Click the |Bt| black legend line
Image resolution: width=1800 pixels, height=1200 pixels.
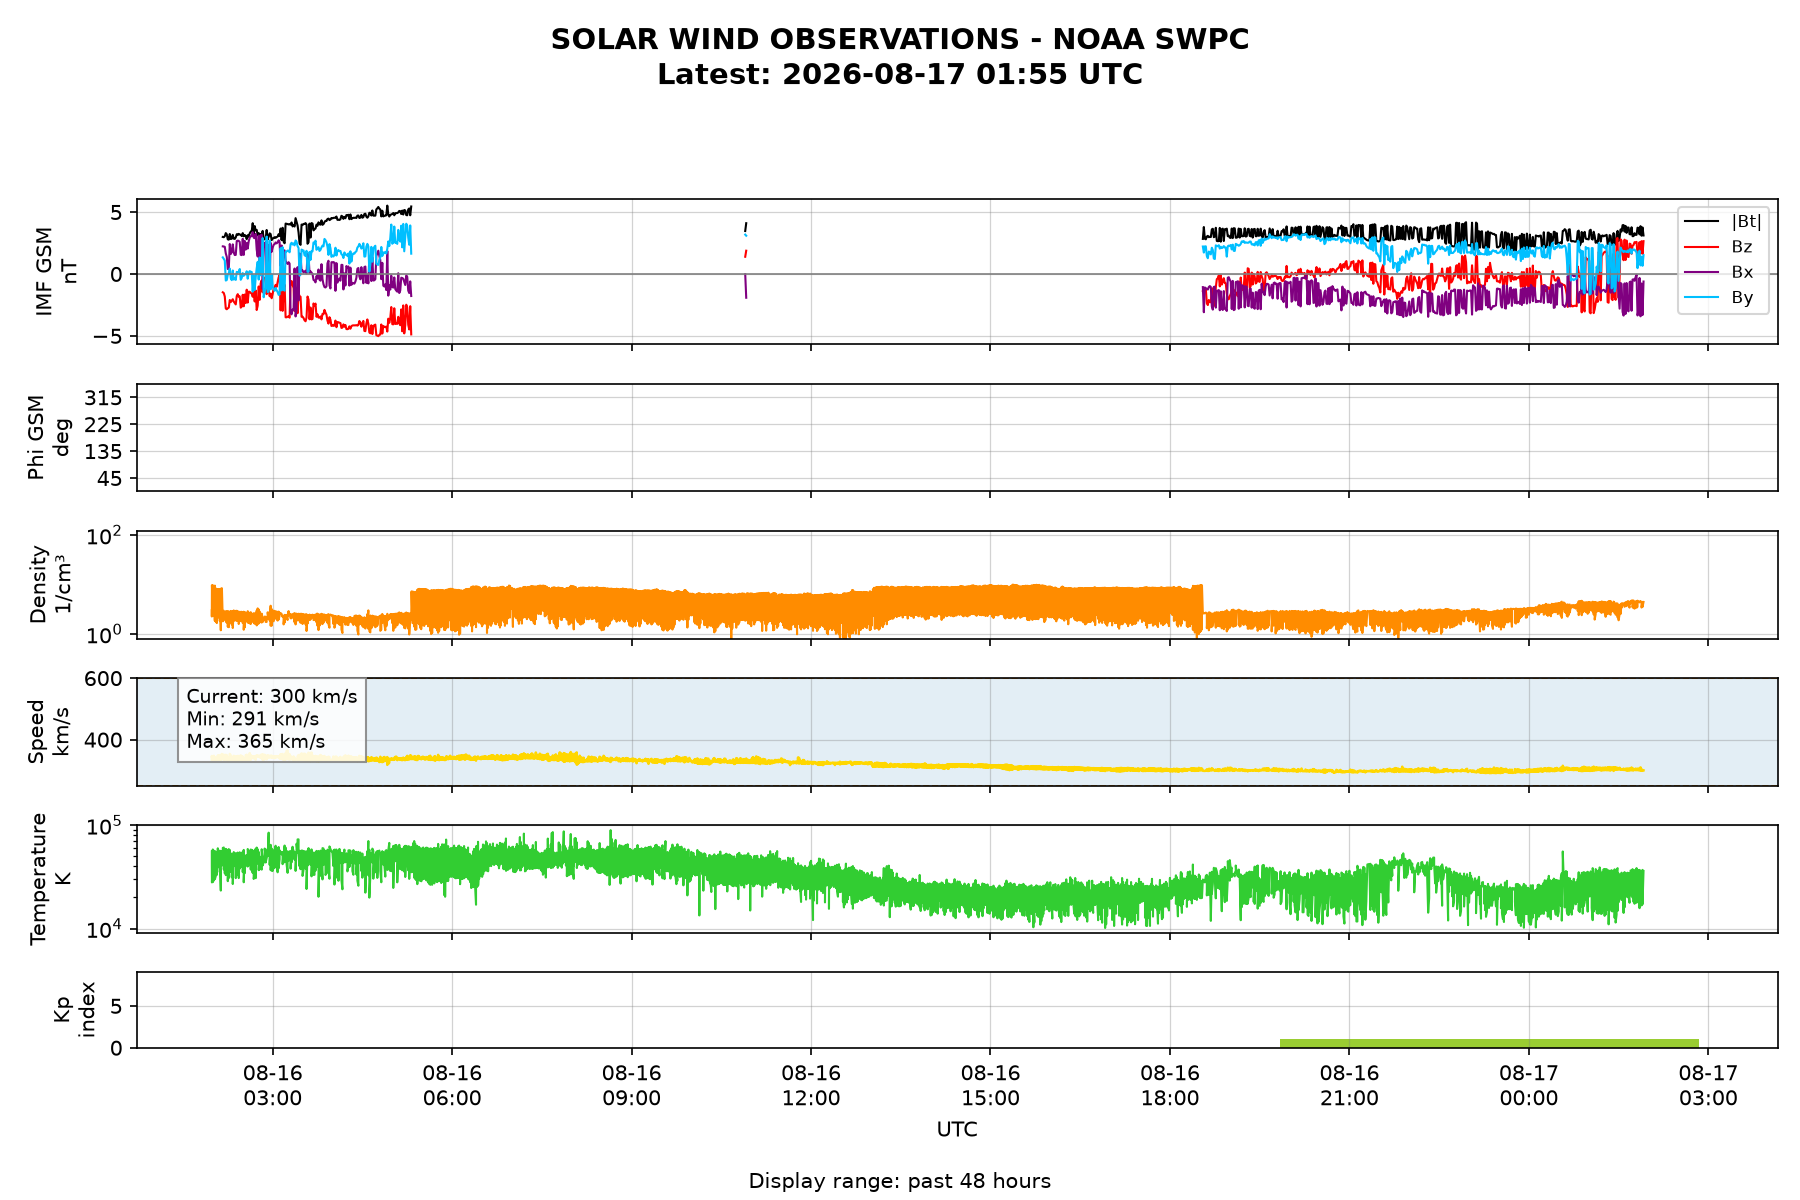(1702, 221)
